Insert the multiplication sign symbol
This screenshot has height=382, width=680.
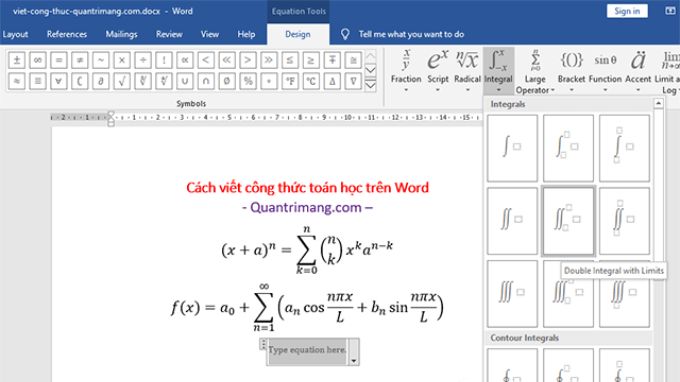[122, 60]
